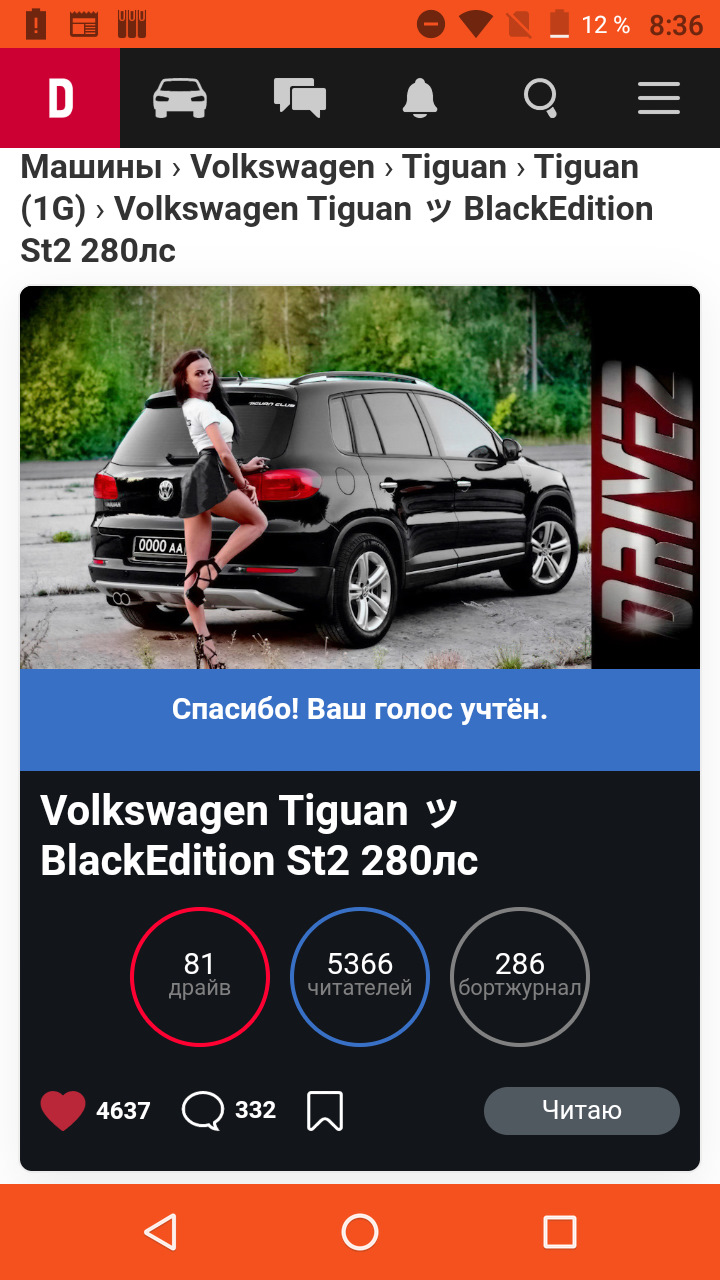The height and width of the screenshot is (1280, 720).
Task: Bookmark this car with the bookmark icon
Action: 325,1111
